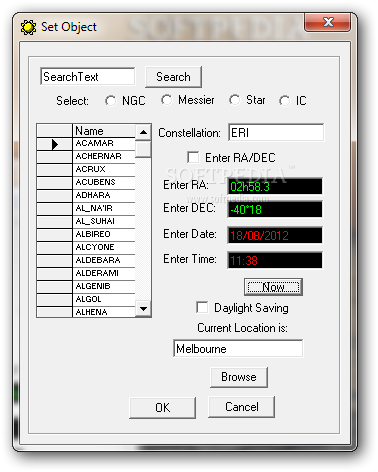Select the AL_NA'IR star entry
This screenshot has height=472, width=378.
click(x=104, y=208)
